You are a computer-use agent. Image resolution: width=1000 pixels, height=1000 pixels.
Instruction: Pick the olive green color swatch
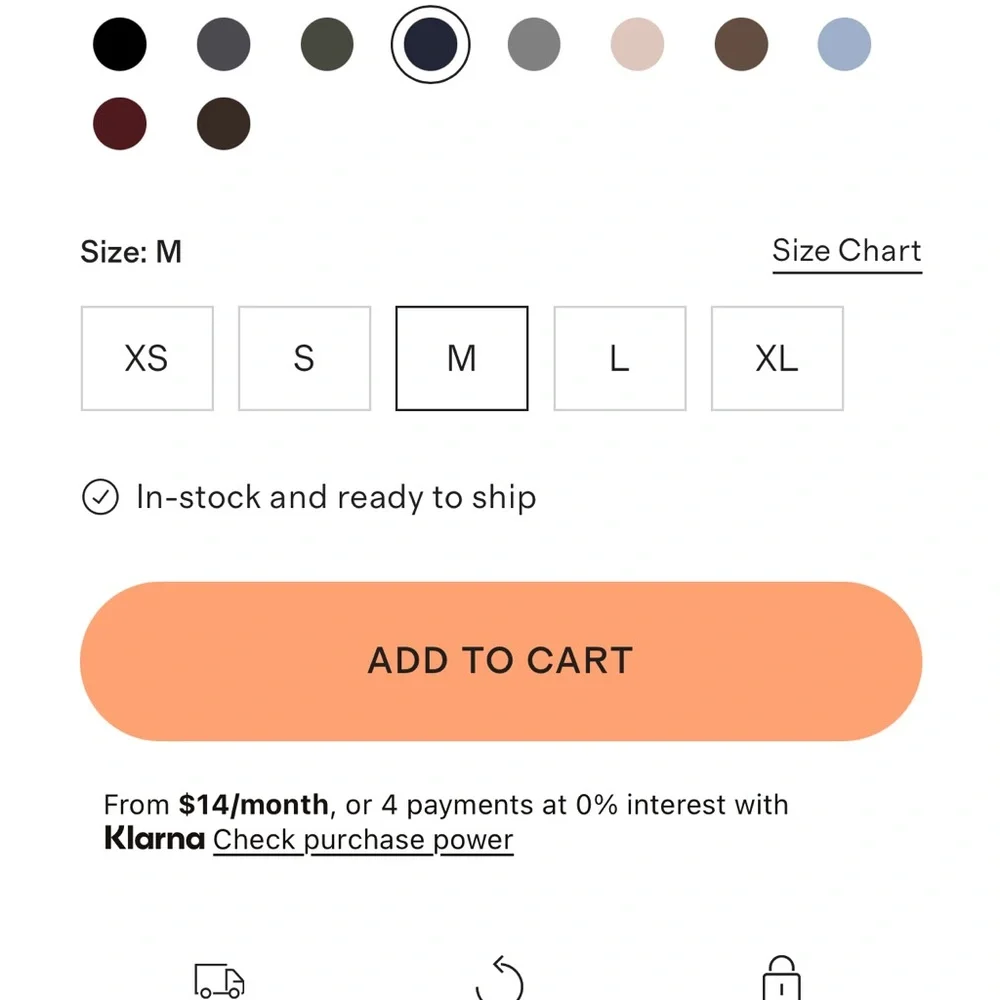pos(327,45)
